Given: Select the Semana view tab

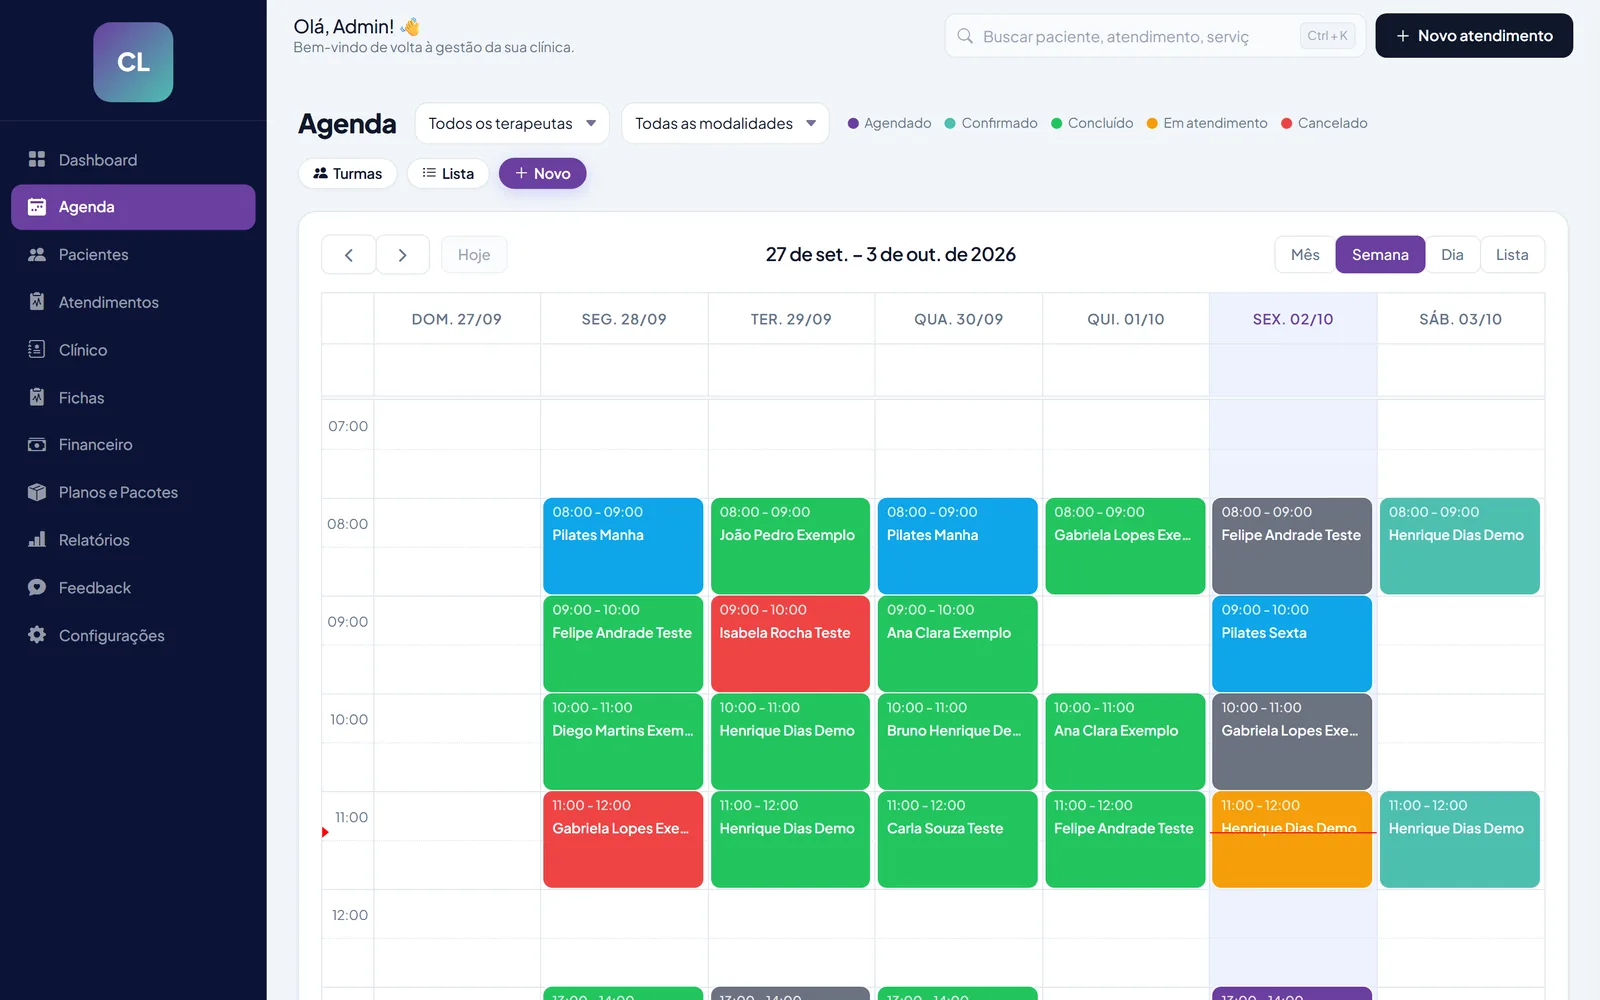Looking at the screenshot, I should pyautogui.click(x=1380, y=255).
